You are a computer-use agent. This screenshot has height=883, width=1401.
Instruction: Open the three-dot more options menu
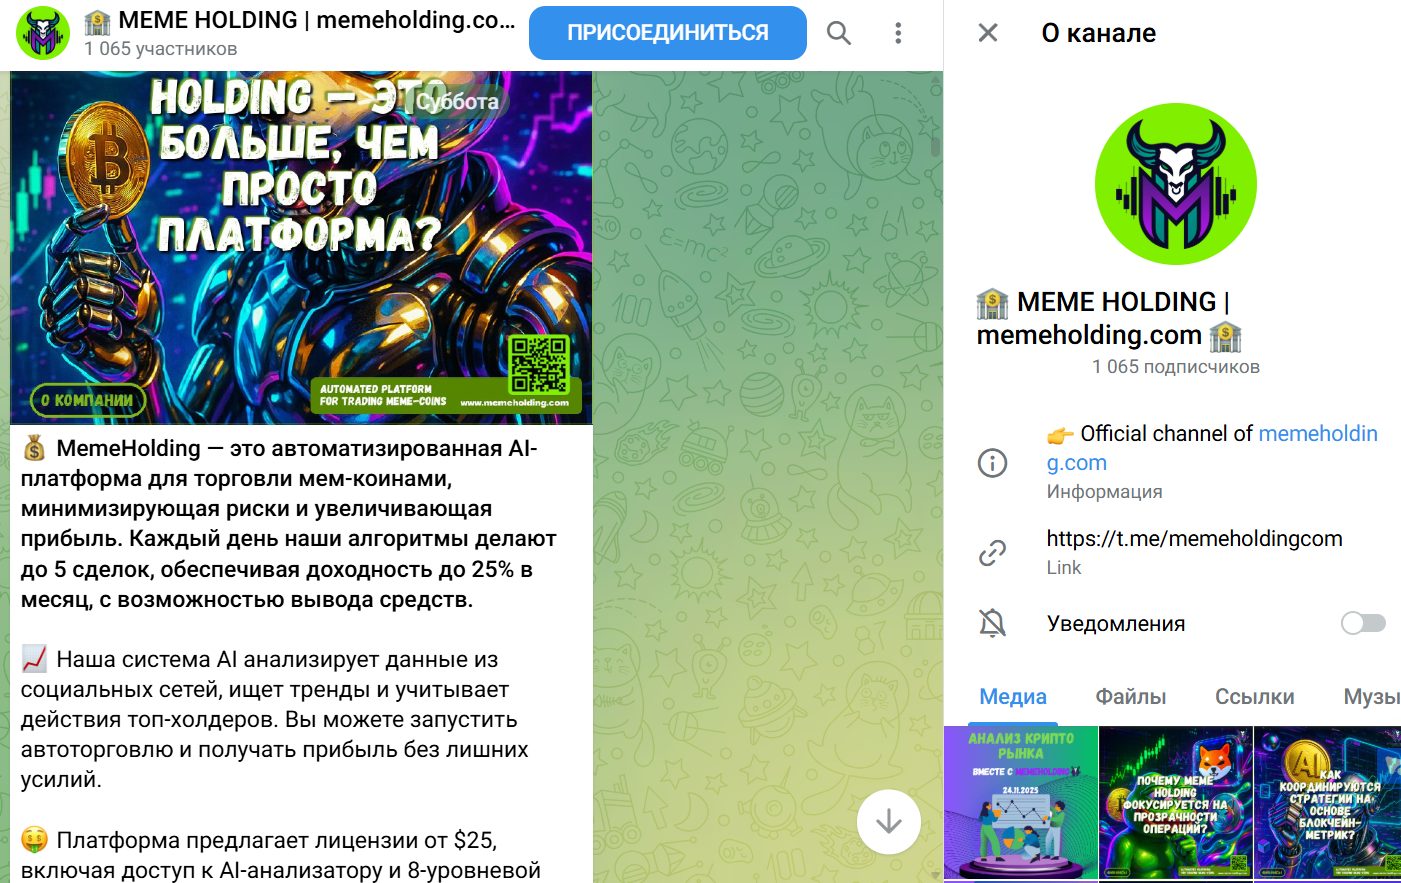point(898,33)
